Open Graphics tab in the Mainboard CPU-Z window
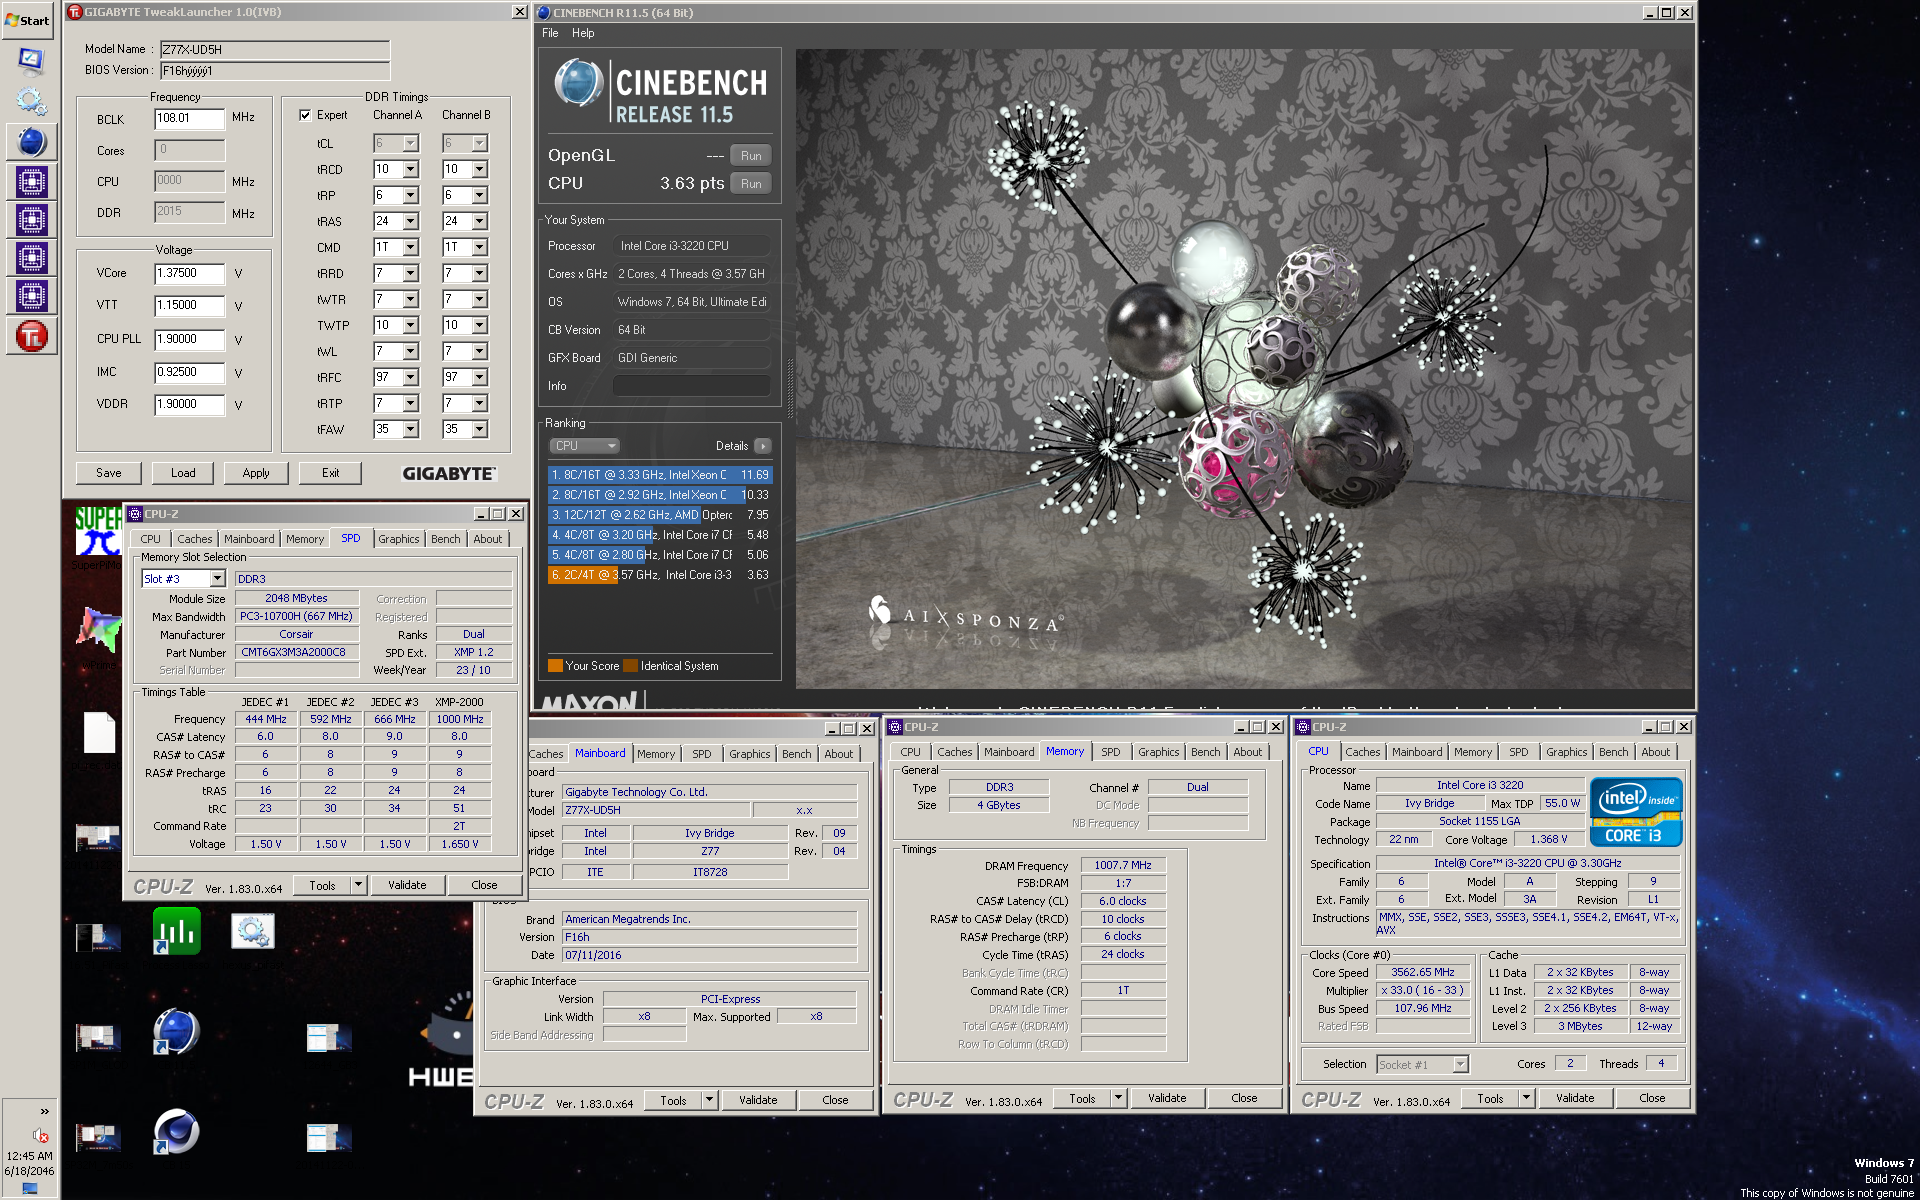The width and height of the screenshot is (1920, 1200). pyautogui.click(x=749, y=754)
